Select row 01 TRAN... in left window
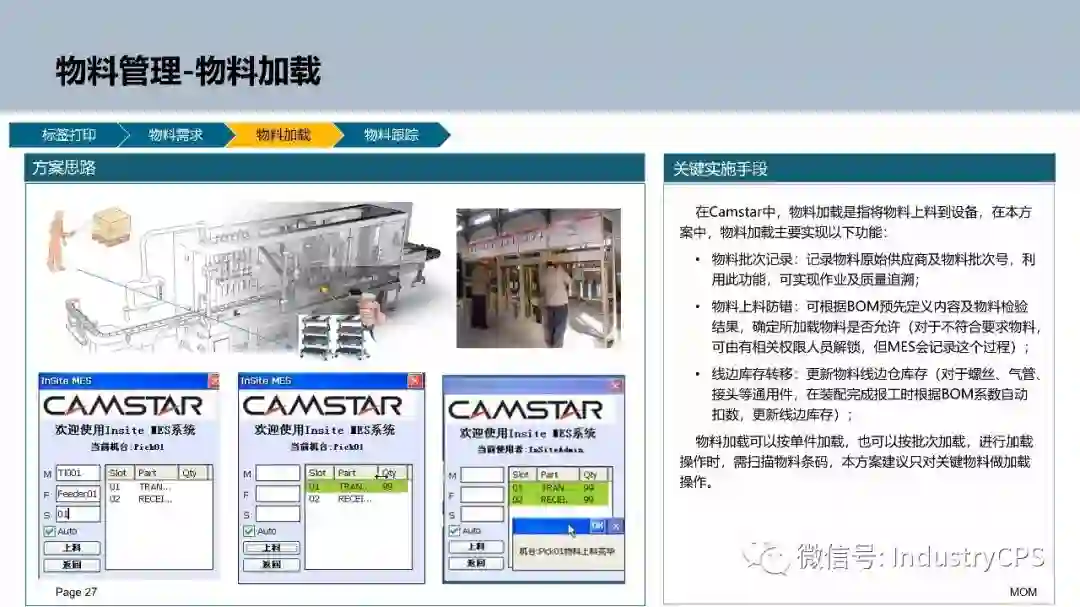The width and height of the screenshot is (1080, 607). (158, 487)
